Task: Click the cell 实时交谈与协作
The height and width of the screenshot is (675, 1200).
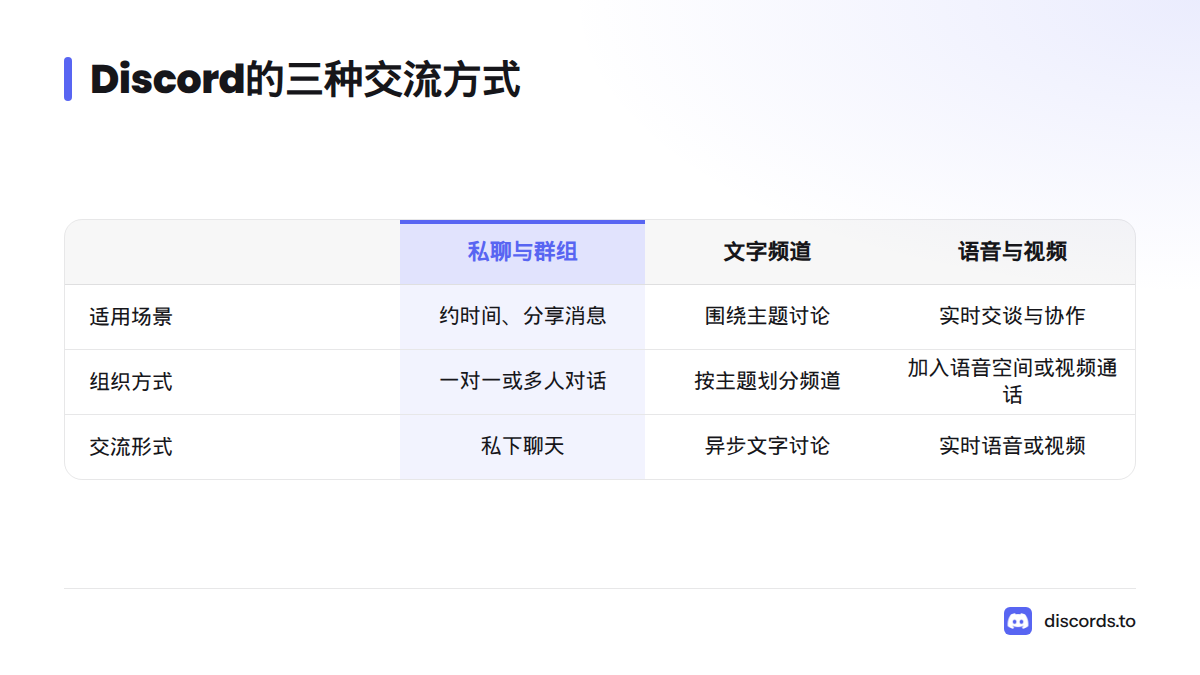Action: [x=1012, y=317]
